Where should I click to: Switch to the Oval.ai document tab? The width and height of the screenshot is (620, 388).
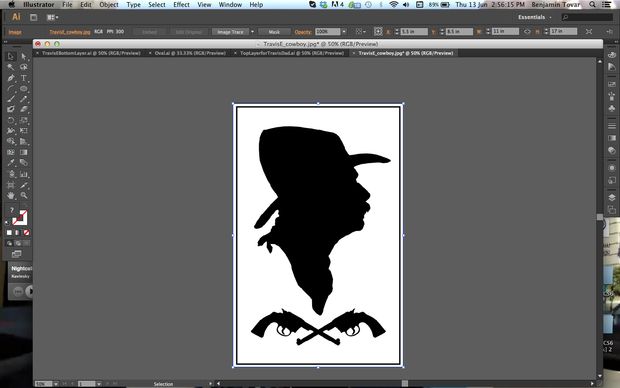coord(190,53)
